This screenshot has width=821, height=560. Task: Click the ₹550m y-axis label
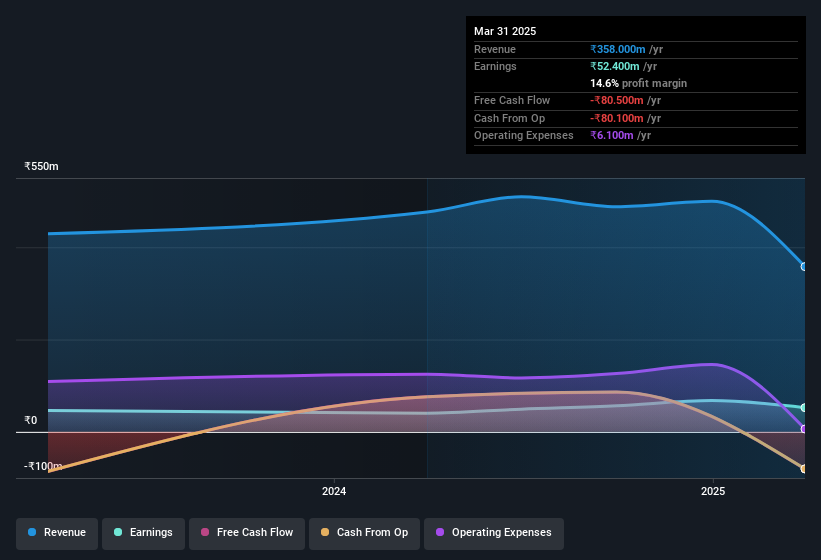click(41, 166)
